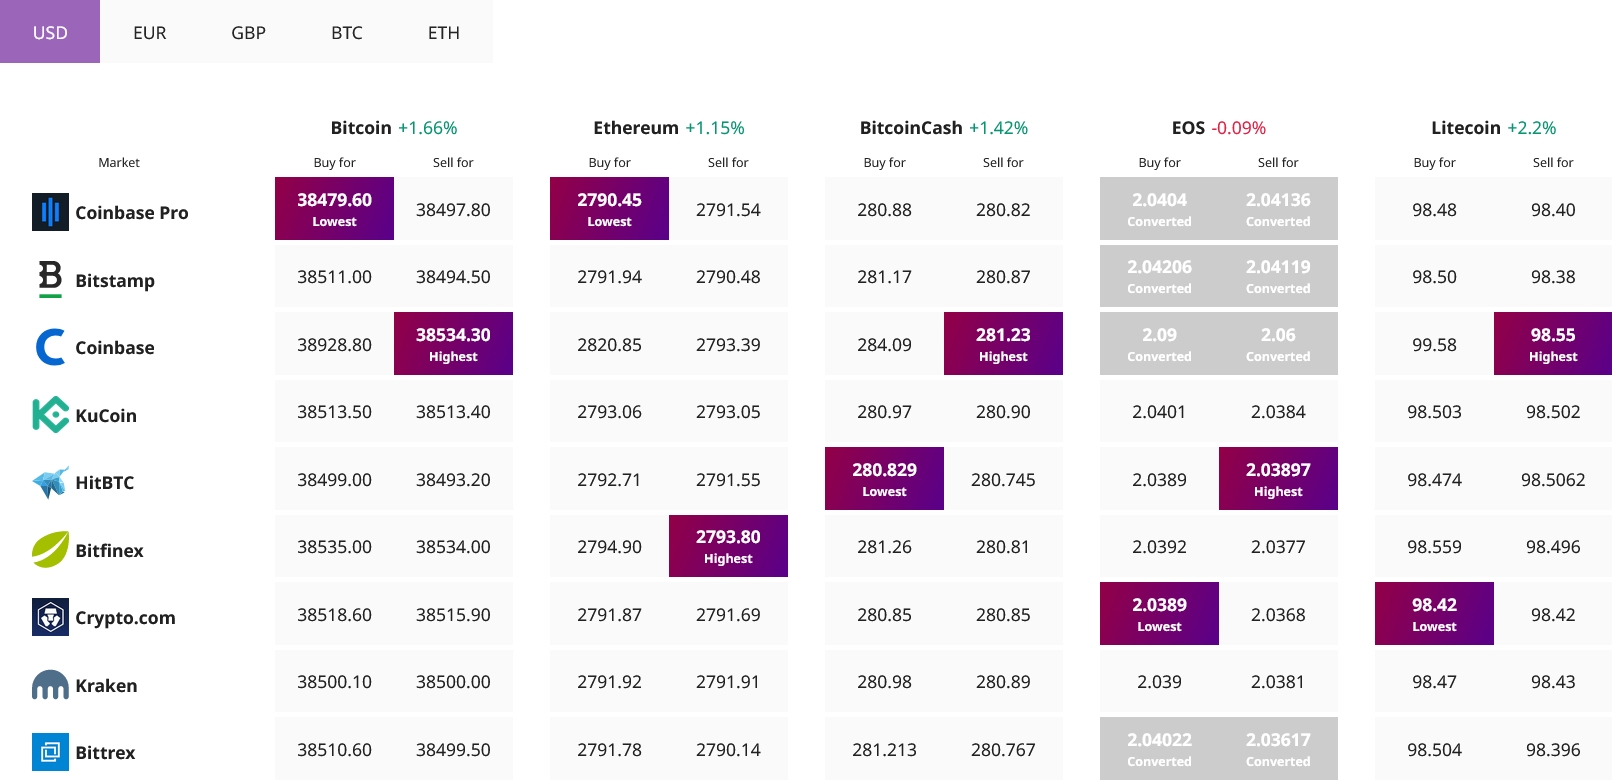
Task: Click the Bitfinex leaf logo icon
Action: pos(50,549)
